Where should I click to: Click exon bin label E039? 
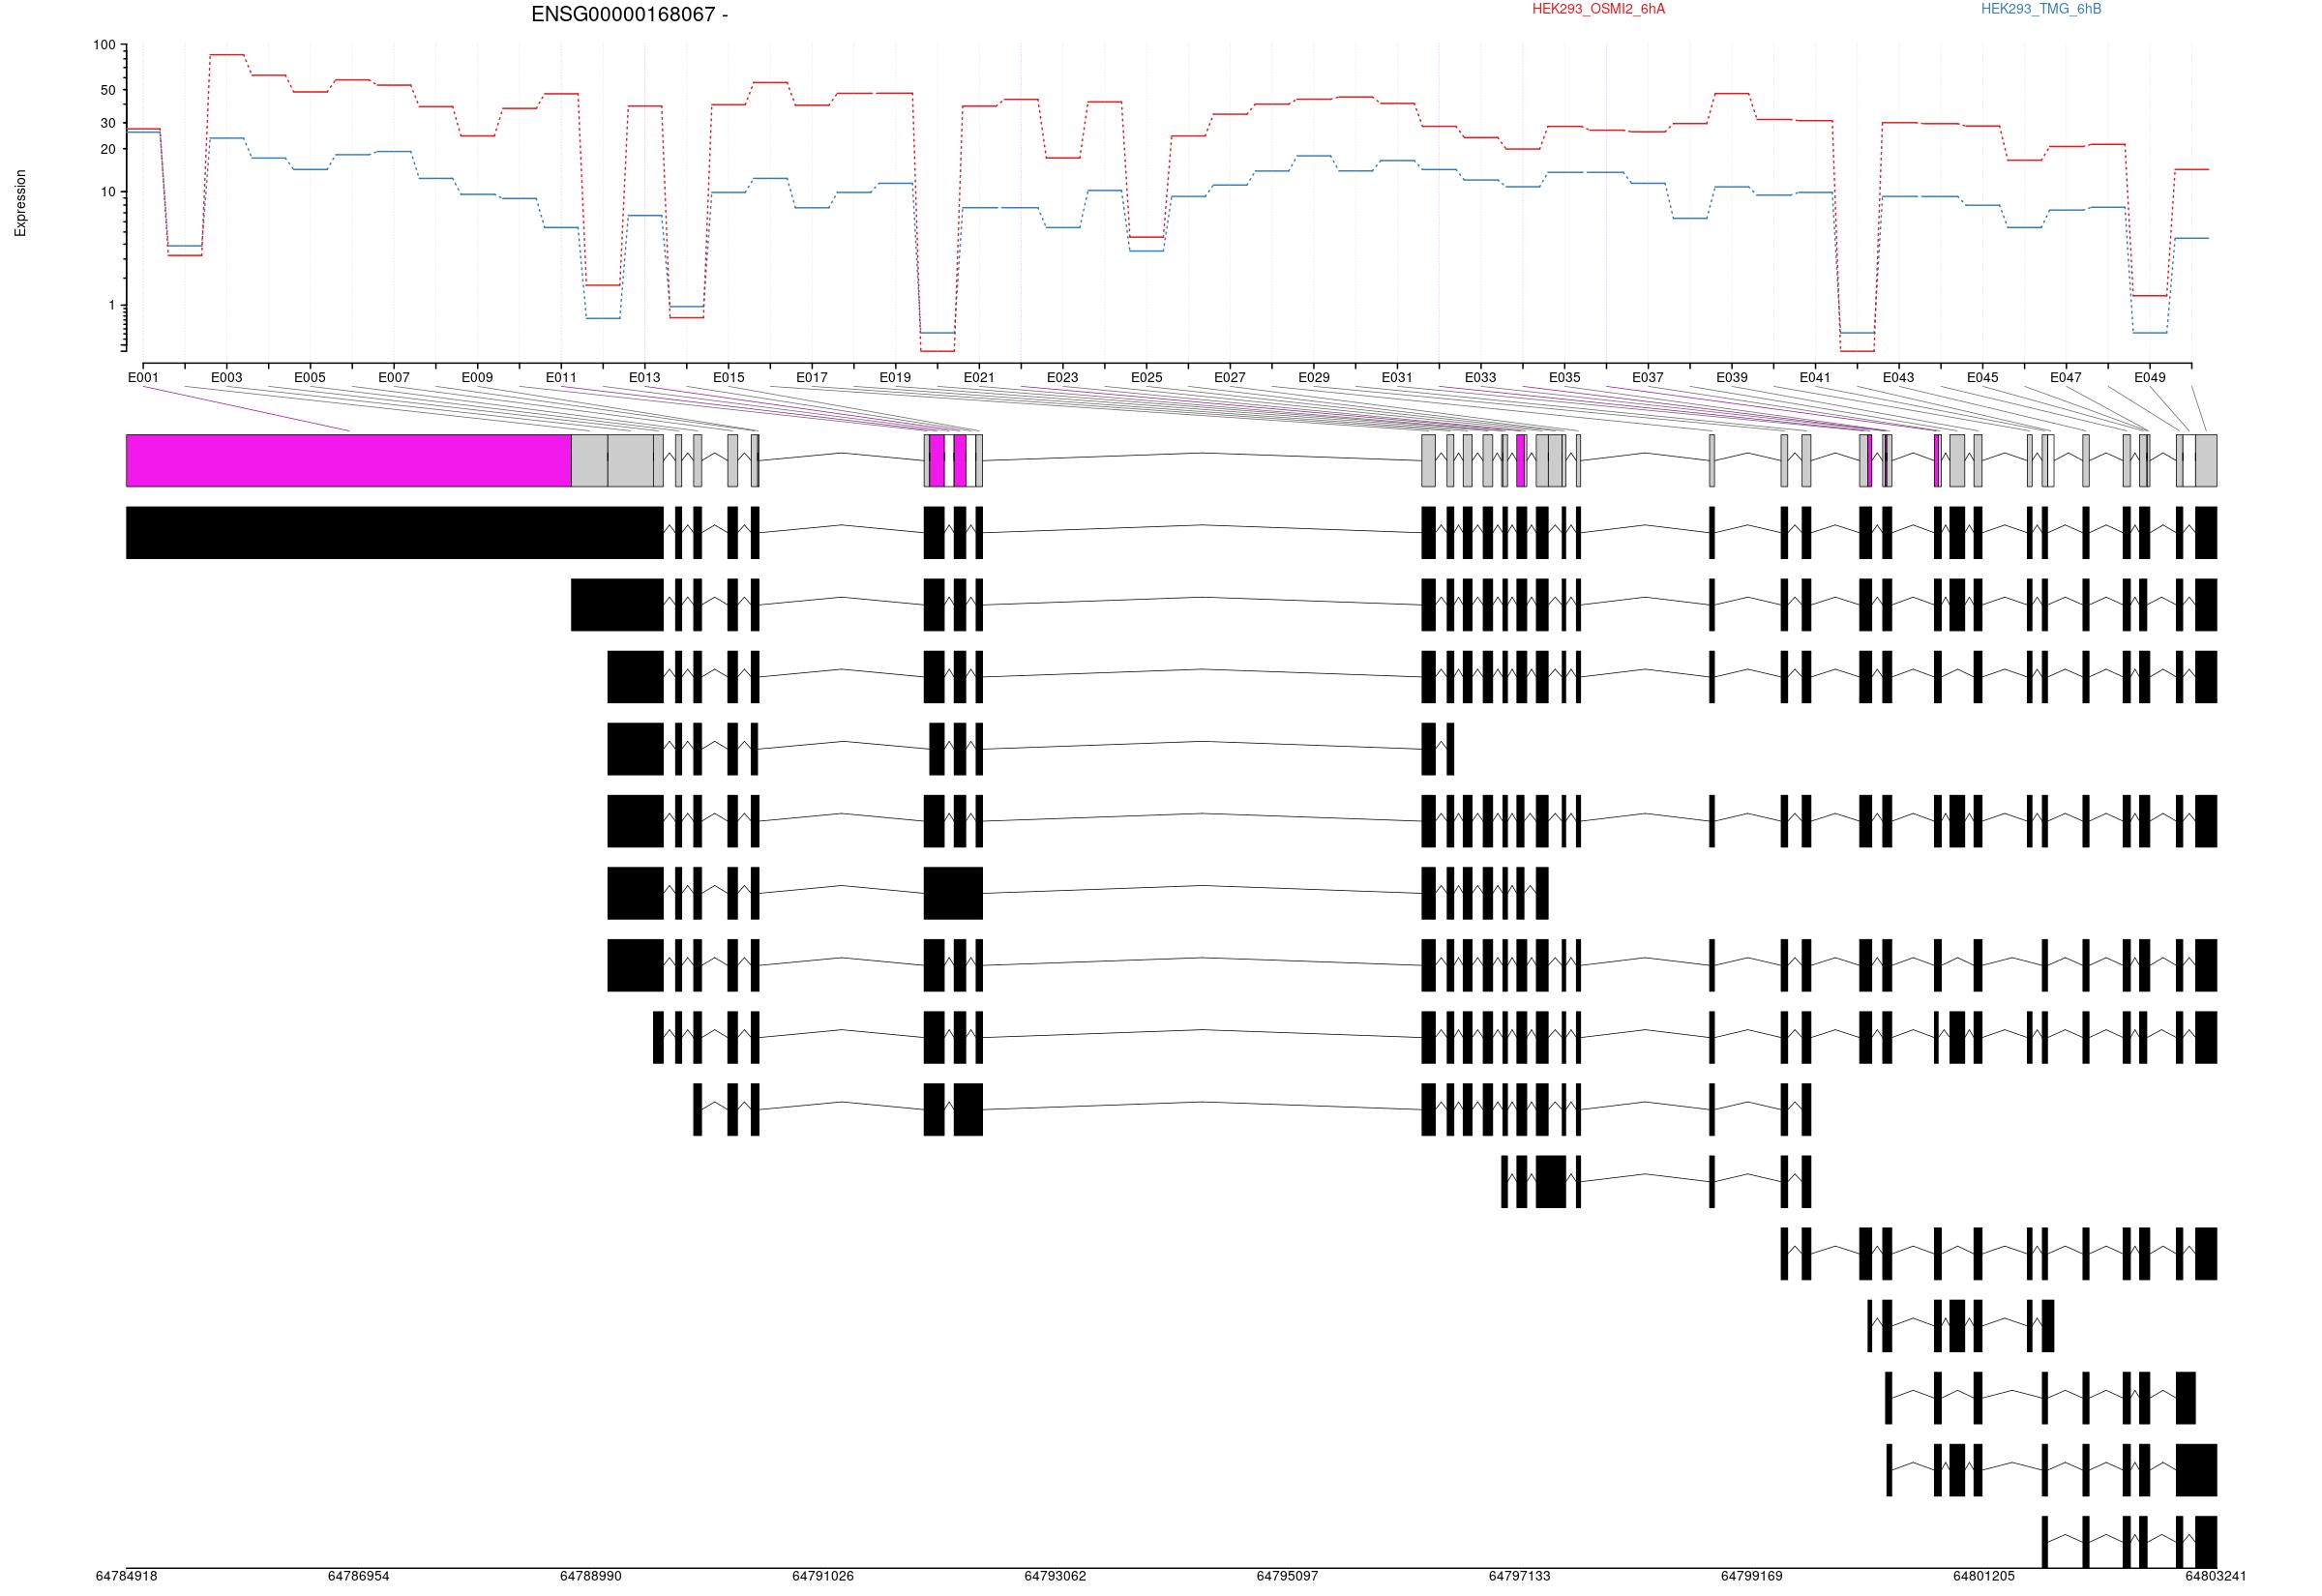(1732, 377)
